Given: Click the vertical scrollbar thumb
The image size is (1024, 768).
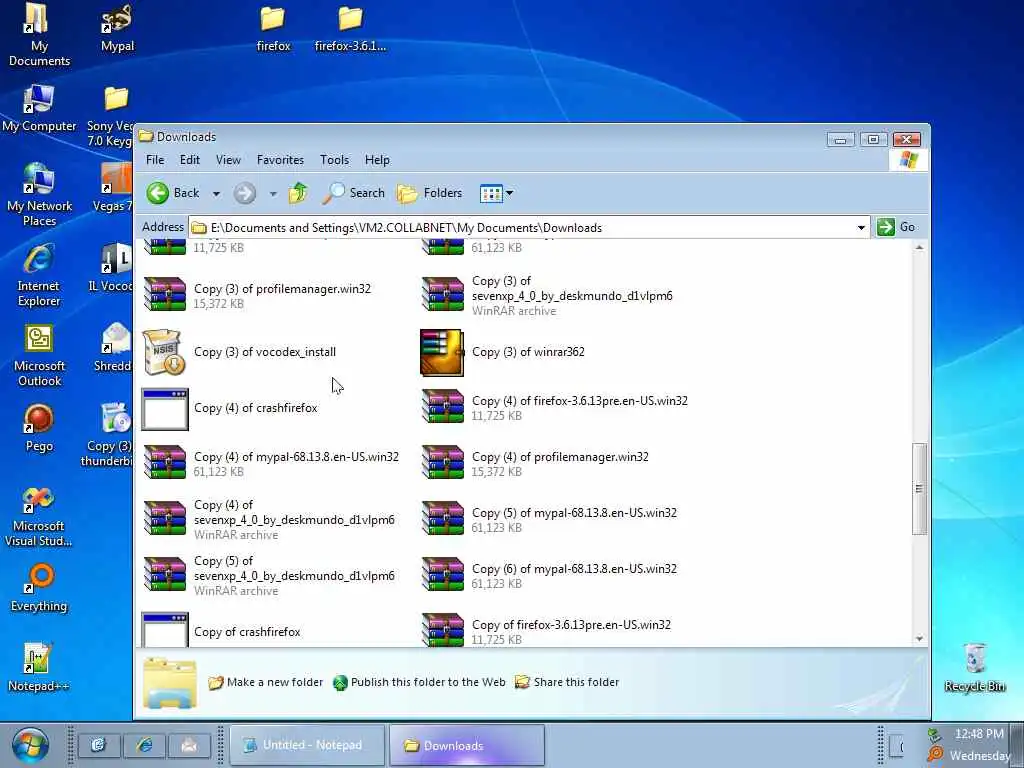Looking at the screenshot, I should [919, 488].
